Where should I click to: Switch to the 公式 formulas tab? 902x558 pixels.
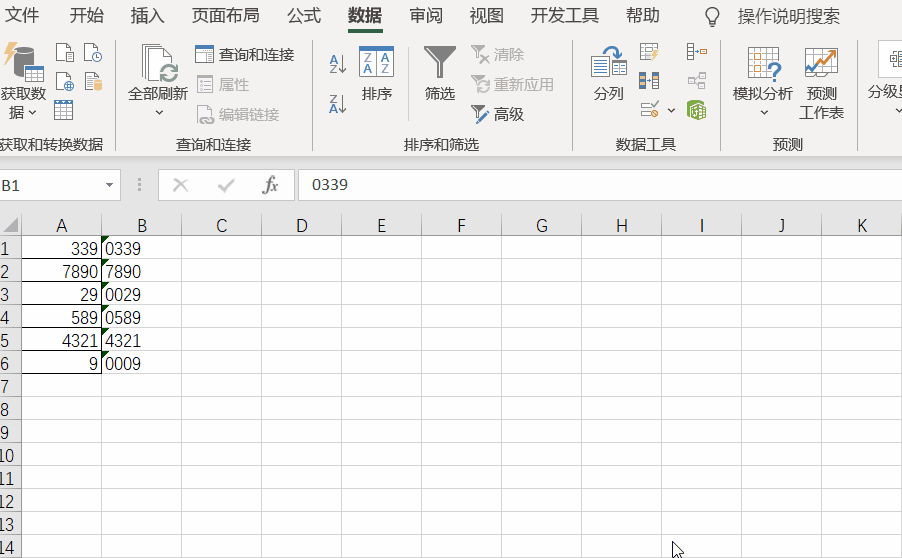pyautogui.click(x=304, y=16)
